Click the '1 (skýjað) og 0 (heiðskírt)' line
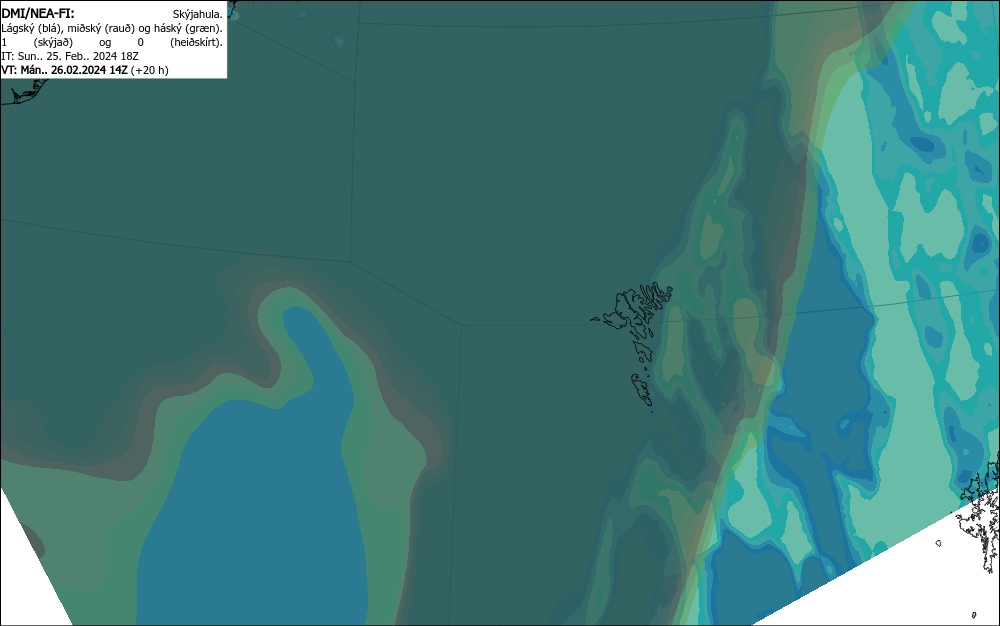This screenshot has height=626, width=1000. coord(112,42)
